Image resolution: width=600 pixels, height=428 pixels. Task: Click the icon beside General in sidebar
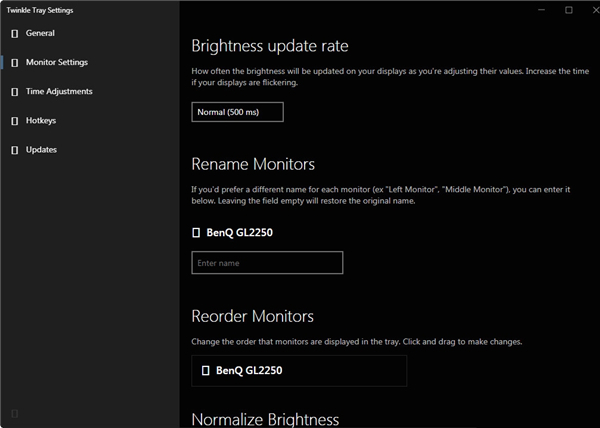15,33
